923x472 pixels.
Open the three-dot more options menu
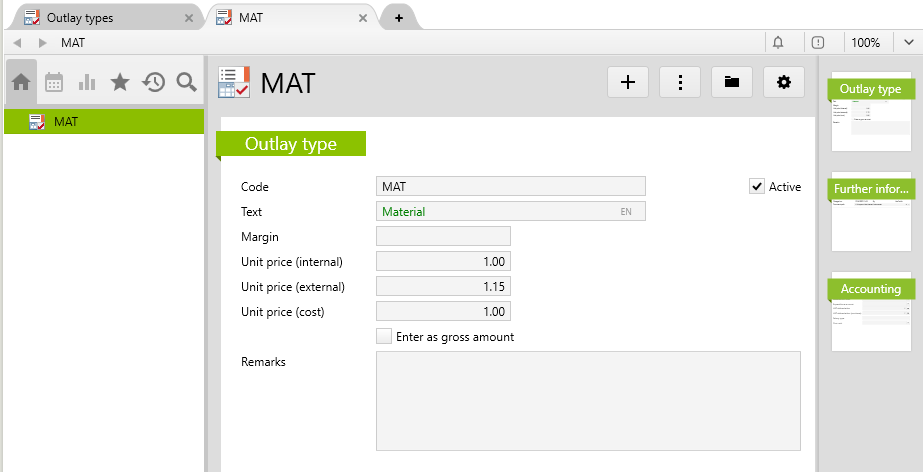[x=680, y=83]
